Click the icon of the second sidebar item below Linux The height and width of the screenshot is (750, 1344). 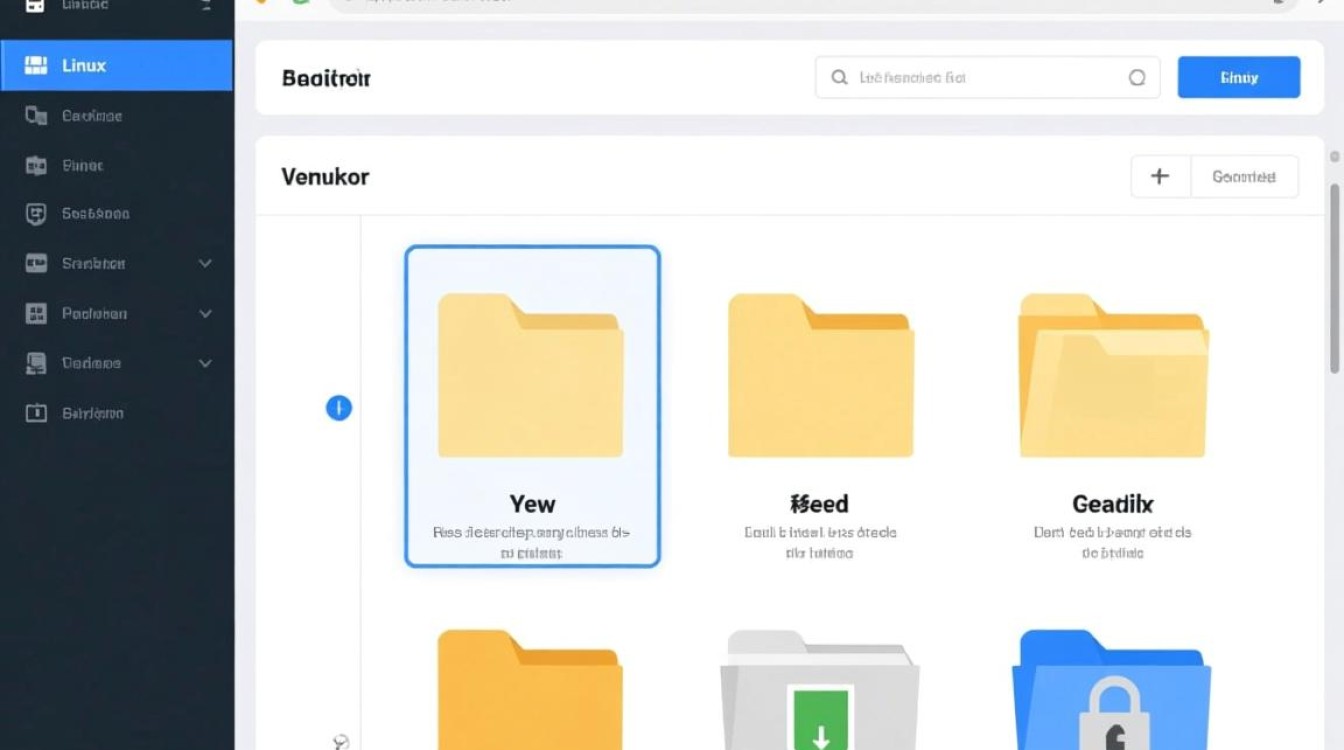[x=36, y=166]
